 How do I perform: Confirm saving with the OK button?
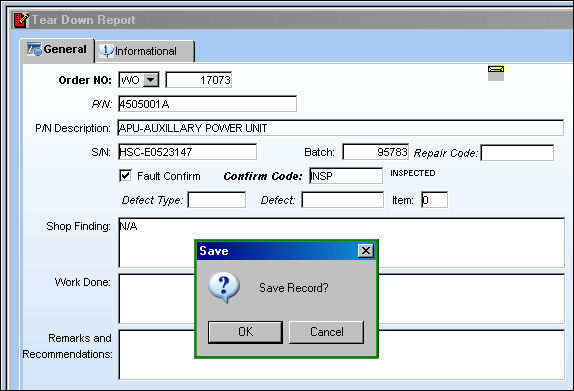coord(245,332)
